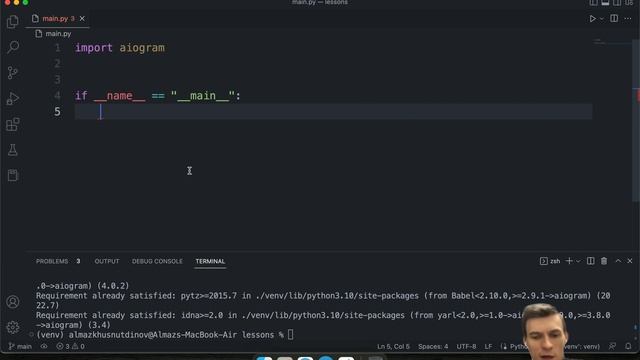Kill the terminal with trash icon
640x360 pixels.
[604, 261]
